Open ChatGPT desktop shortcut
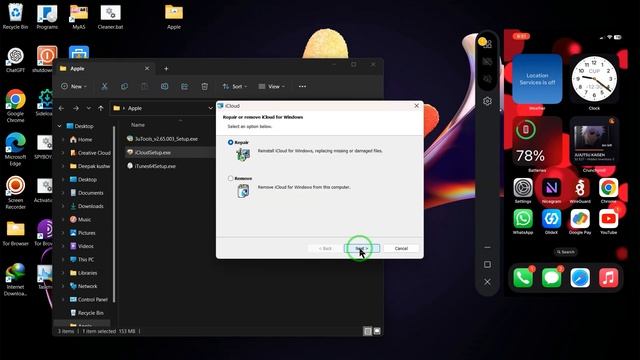 (15, 60)
